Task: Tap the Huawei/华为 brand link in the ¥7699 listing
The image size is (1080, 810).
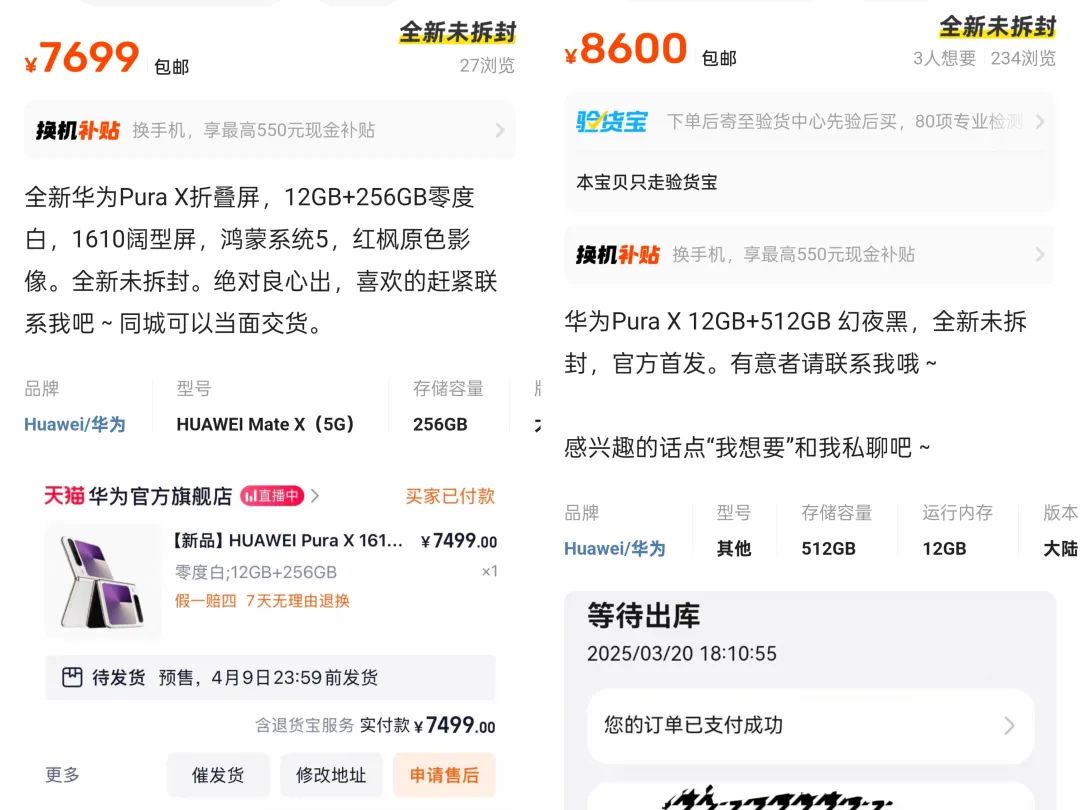Action: [x=75, y=424]
